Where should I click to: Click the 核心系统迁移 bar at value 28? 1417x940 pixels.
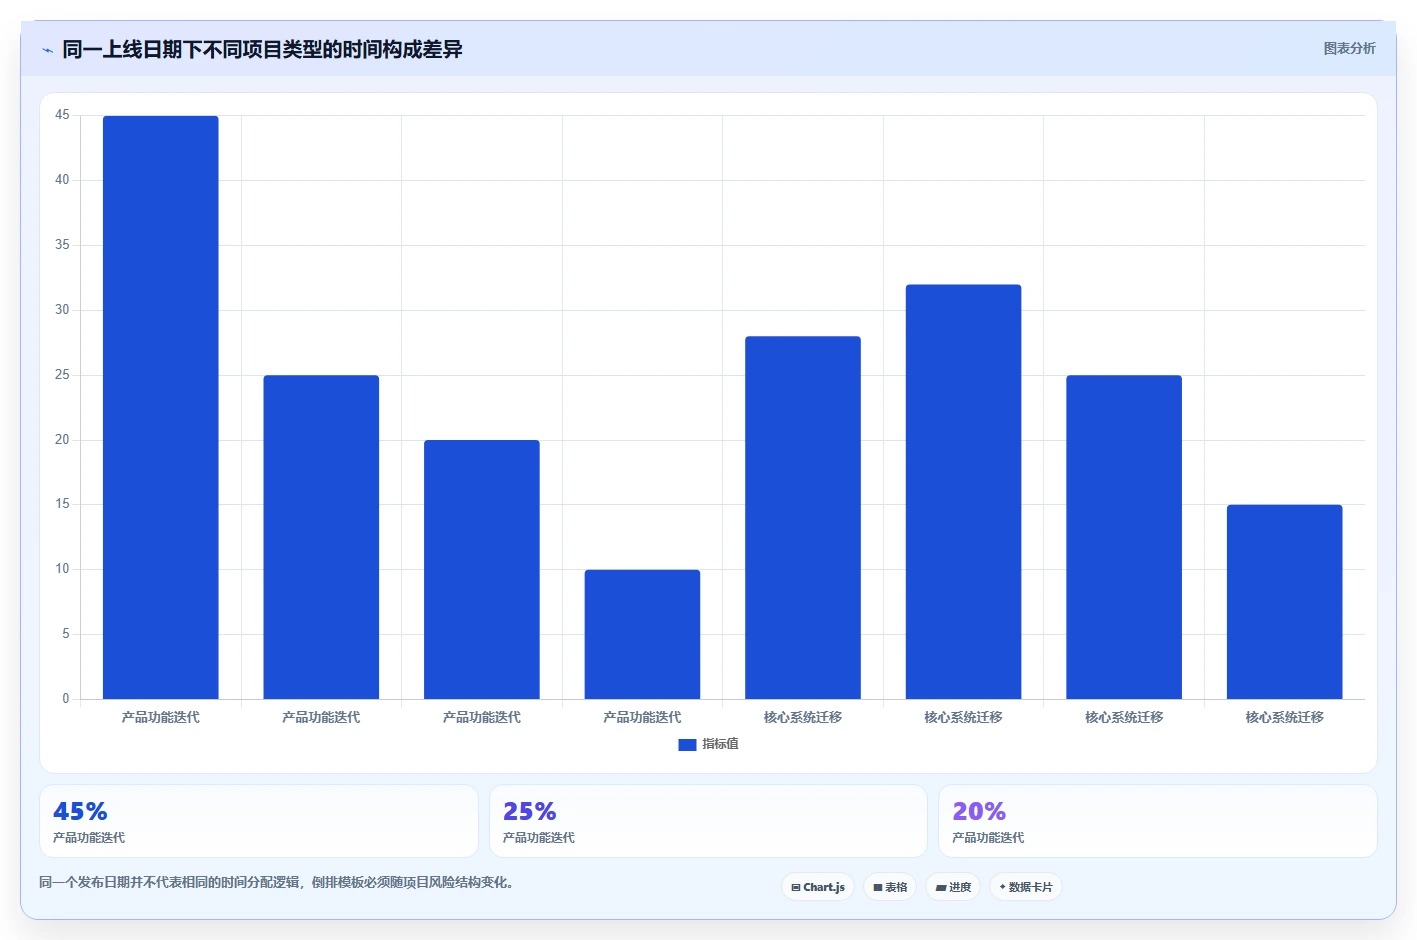[x=803, y=517]
